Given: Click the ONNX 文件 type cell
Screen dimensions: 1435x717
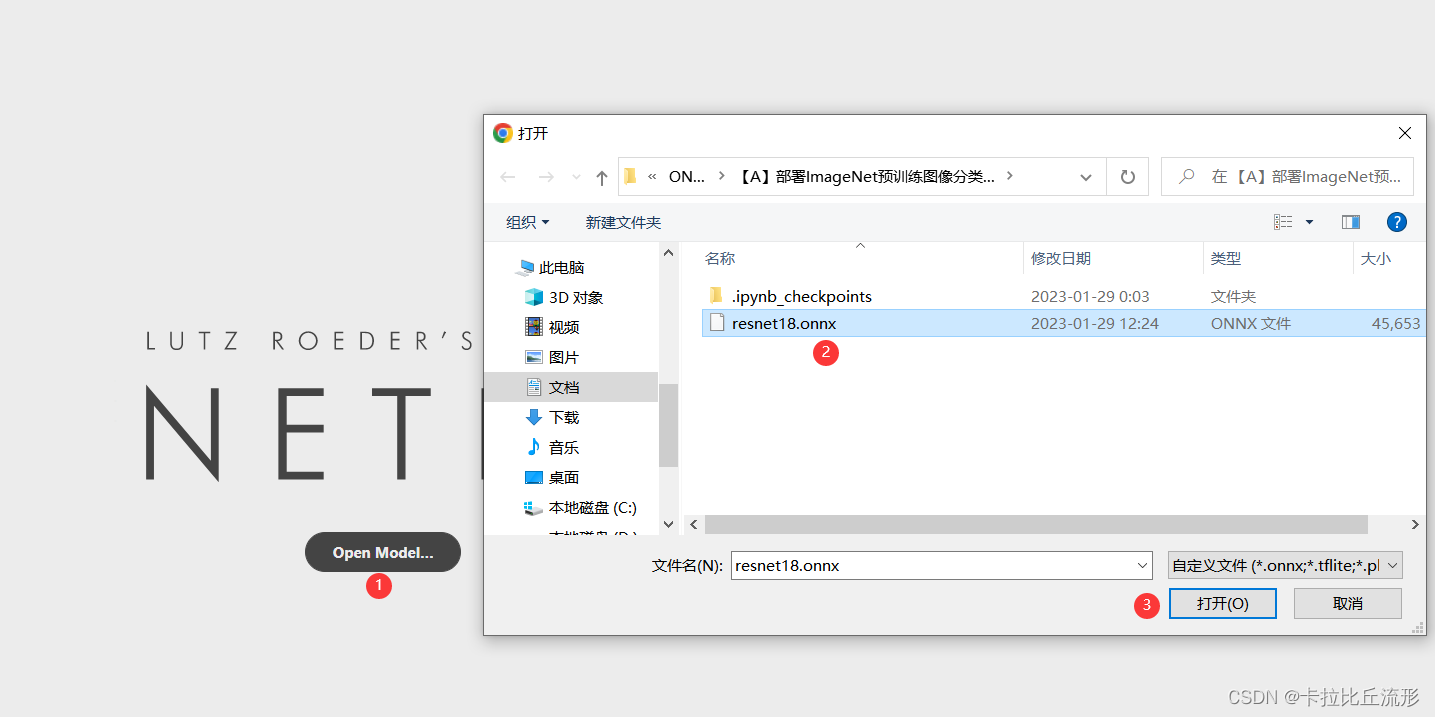Looking at the screenshot, I should [x=1251, y=323].
